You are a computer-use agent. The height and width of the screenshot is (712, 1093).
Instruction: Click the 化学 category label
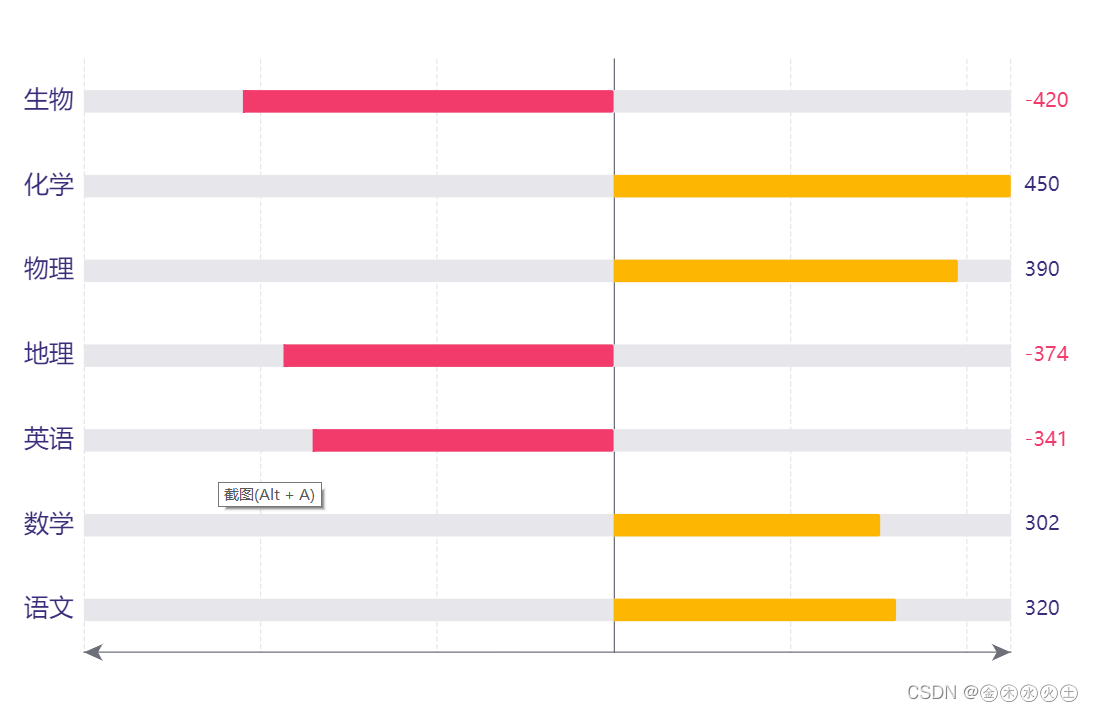pos(49,185)
